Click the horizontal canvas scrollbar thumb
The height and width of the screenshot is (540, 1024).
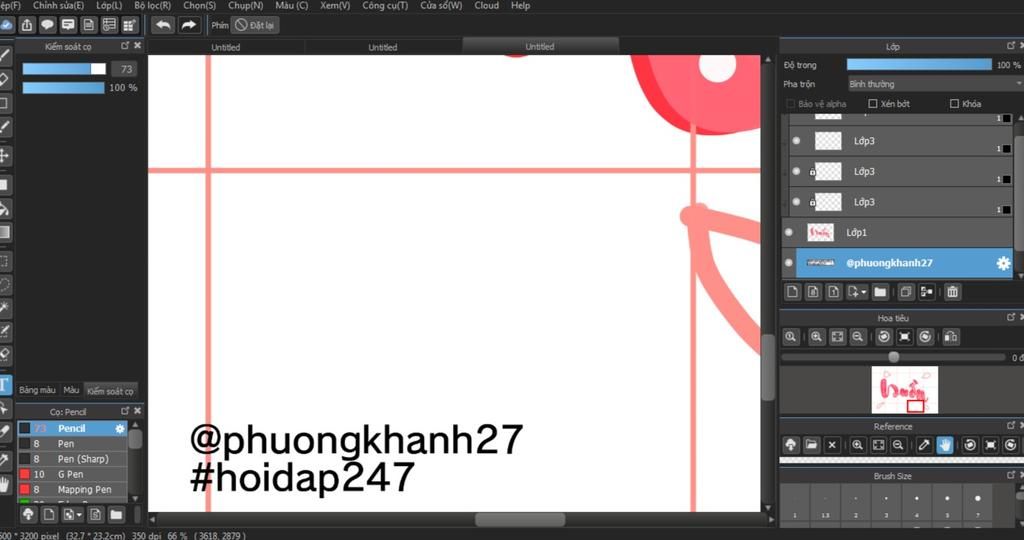click(x=520, y=520)
